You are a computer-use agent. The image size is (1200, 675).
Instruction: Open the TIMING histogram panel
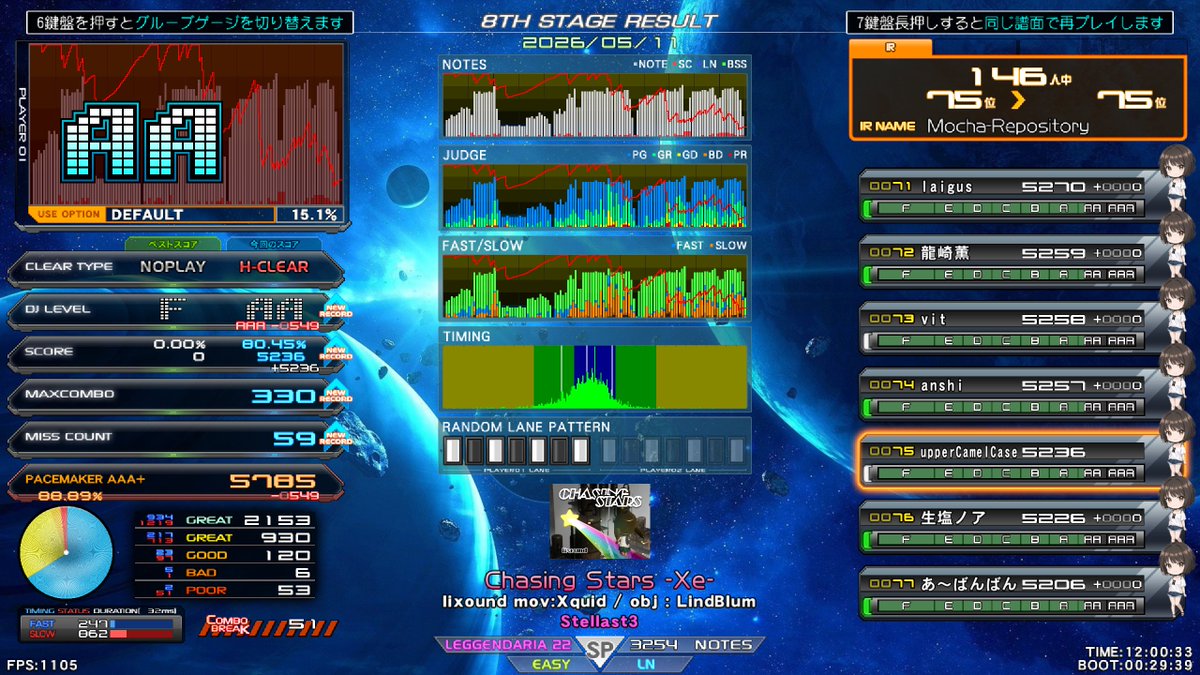point(595,368)
